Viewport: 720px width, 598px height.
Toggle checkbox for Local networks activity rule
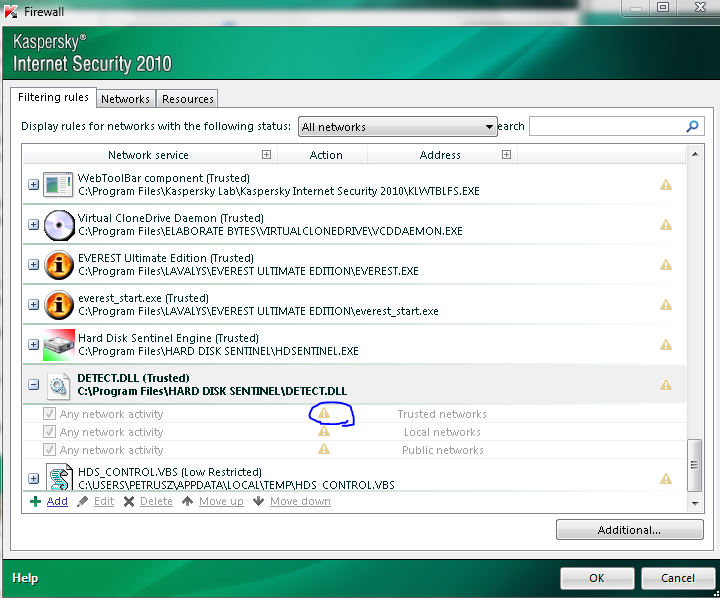(49, 432)
